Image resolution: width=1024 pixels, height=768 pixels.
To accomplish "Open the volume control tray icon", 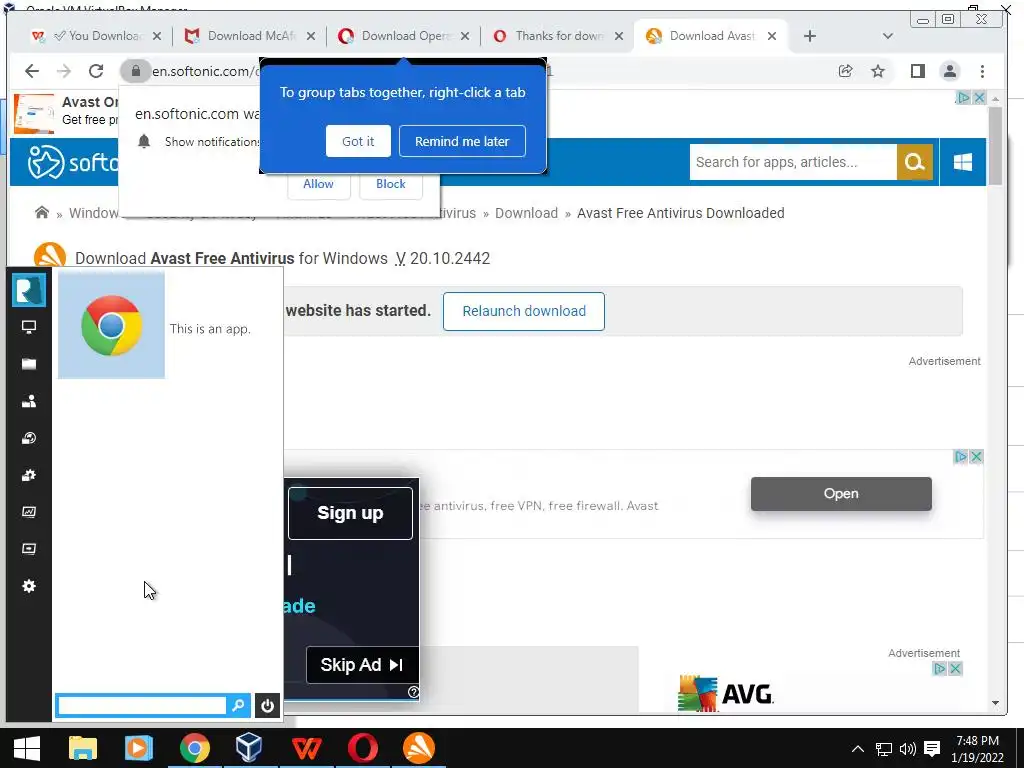I will tap(907, 749).
